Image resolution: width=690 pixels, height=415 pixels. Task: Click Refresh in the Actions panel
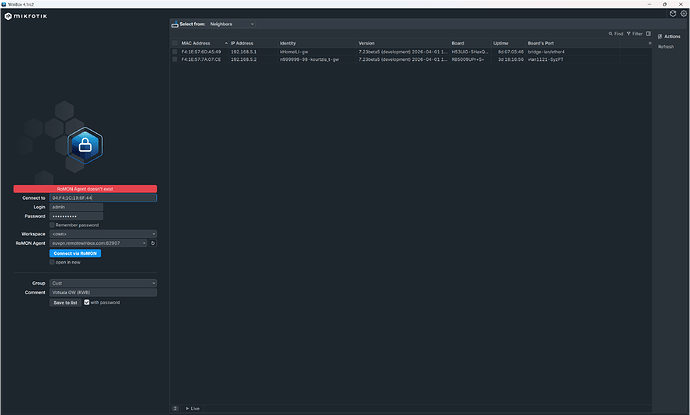666,47
